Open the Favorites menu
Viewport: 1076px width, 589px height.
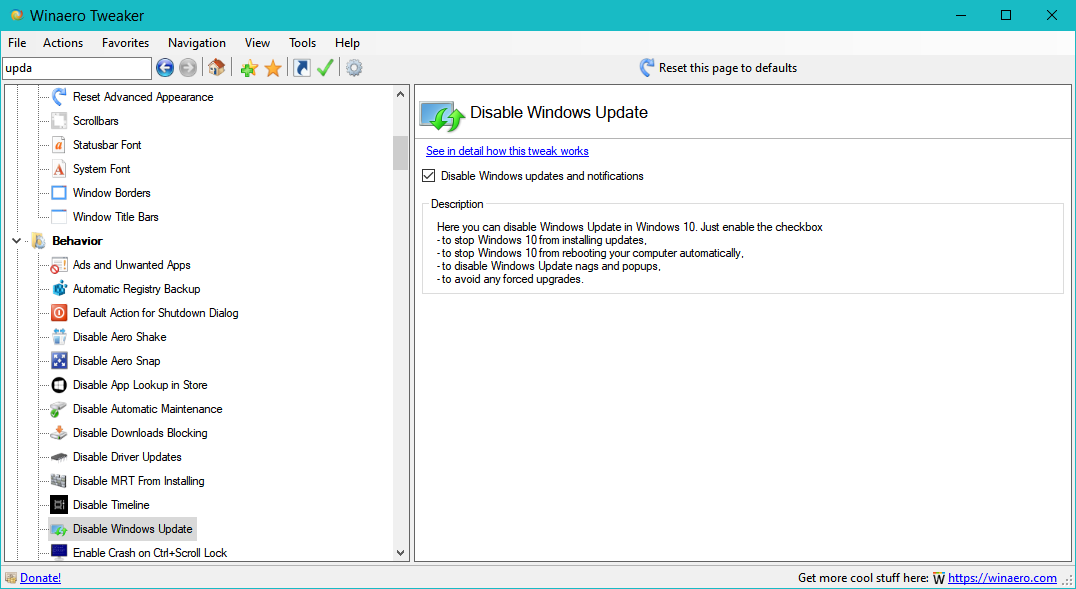pyautogui.click(x=126, y=43)
